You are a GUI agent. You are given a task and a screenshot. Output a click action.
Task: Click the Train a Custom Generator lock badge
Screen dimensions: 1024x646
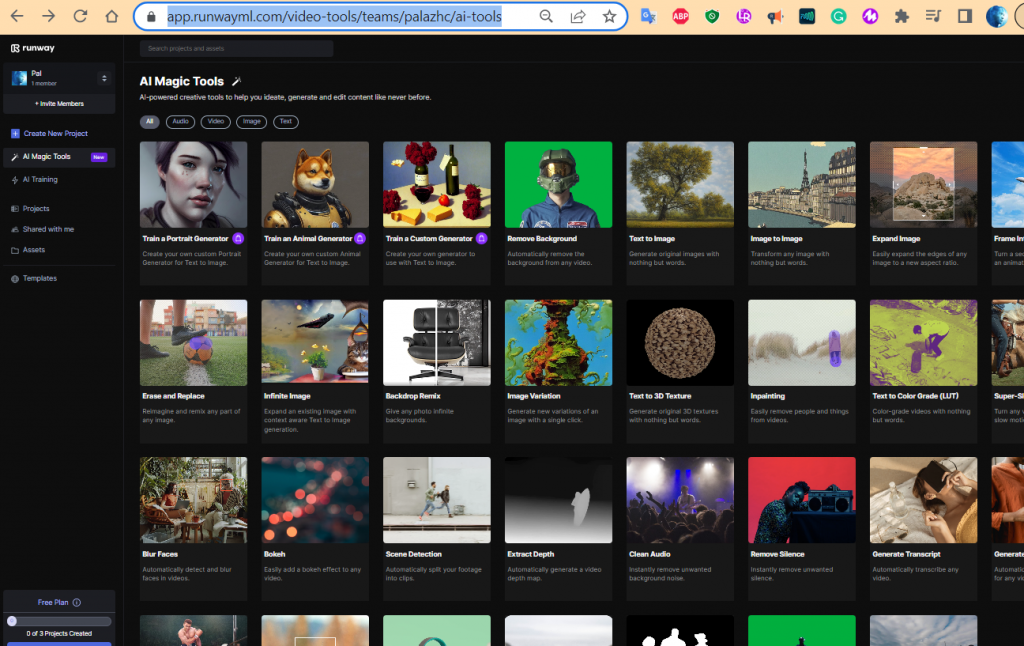[x=481, y=238]
